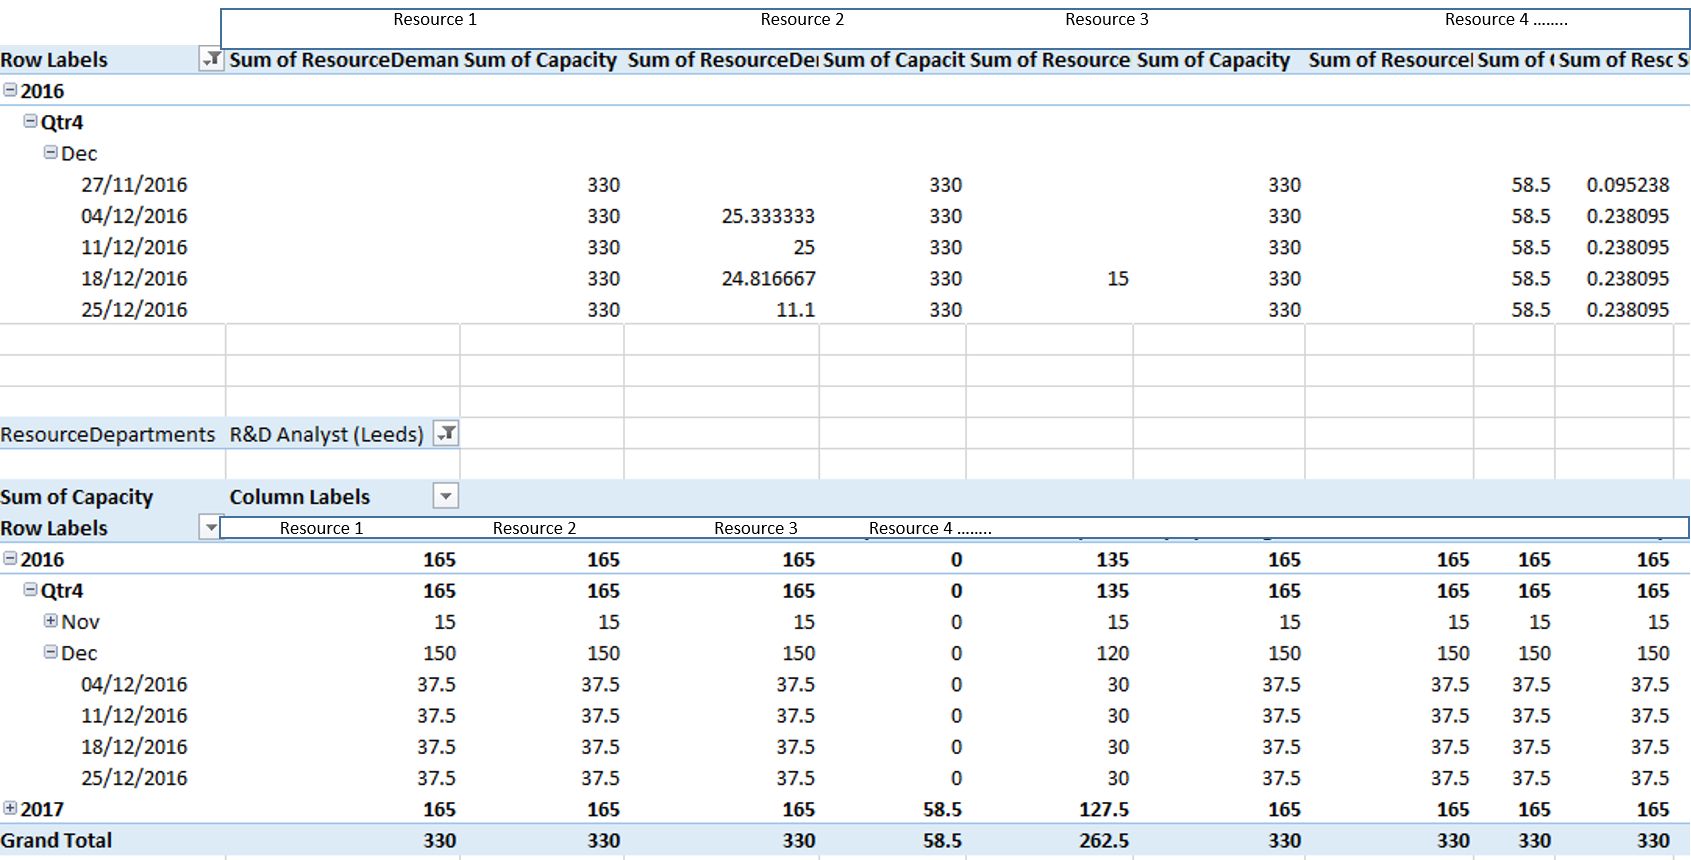Open the Column Labels dropdown
This screenshot has height=860, width=1691.
coord(446,496)
